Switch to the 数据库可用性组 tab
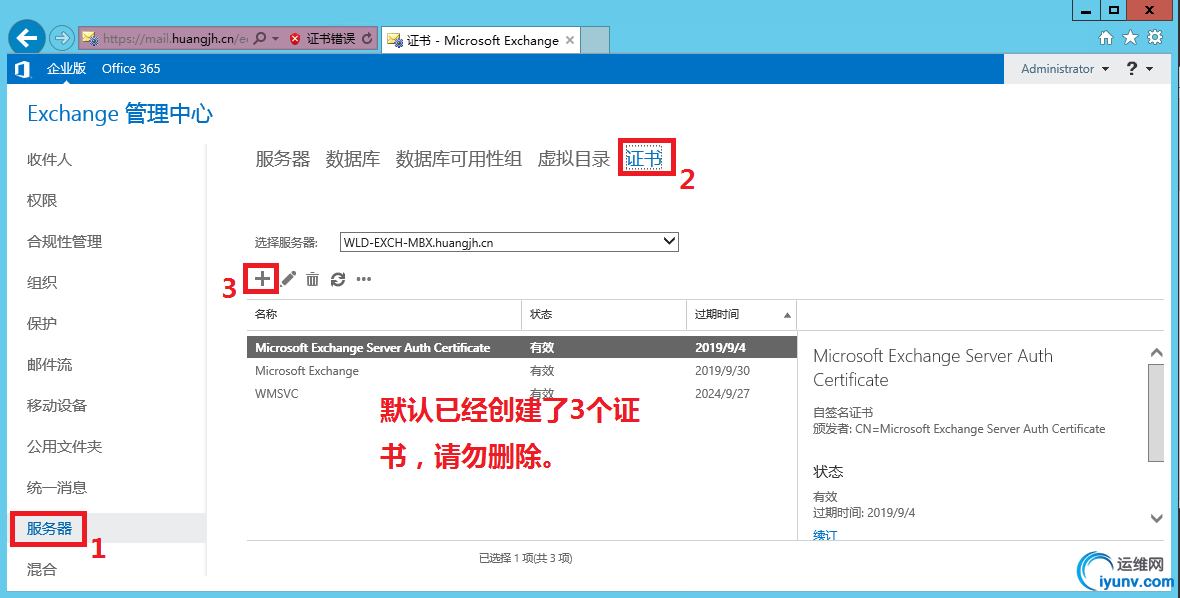Viewport: 1180px width, 598px height. point(459,159)
